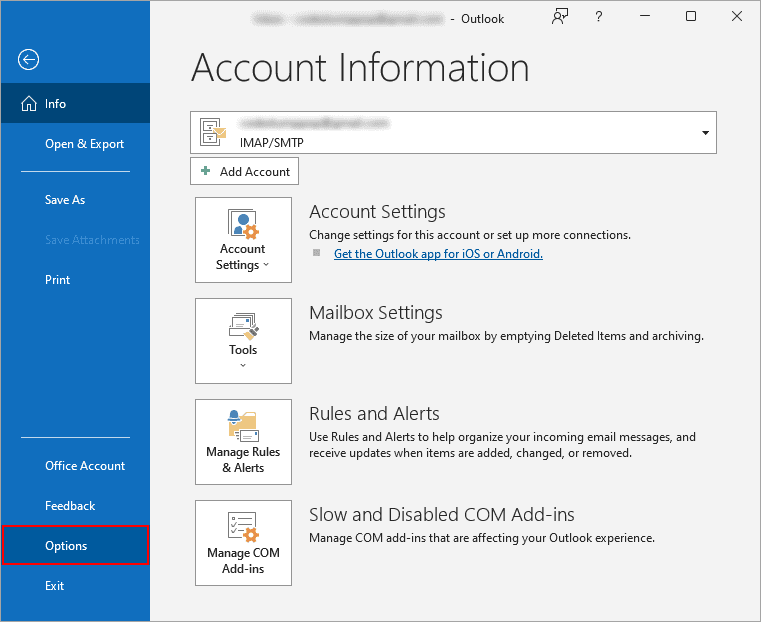Select Print in sidebar
The height and width of the screenshot is (622, 761).
pos(57,279)
